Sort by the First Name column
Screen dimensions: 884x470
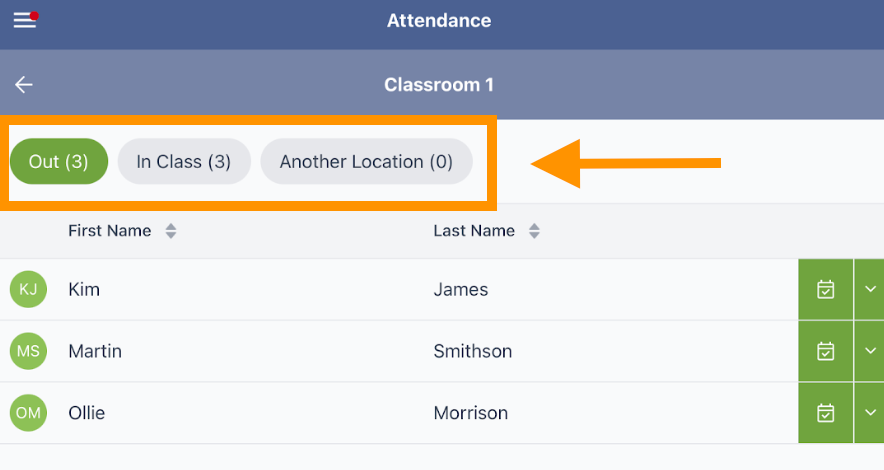pos(109,231)
